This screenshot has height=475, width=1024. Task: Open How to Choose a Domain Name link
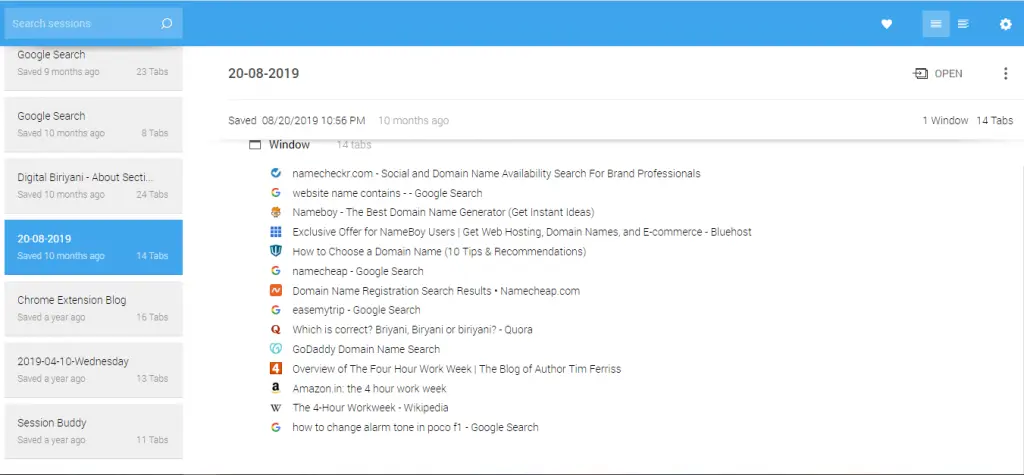[x=439, y=251]
